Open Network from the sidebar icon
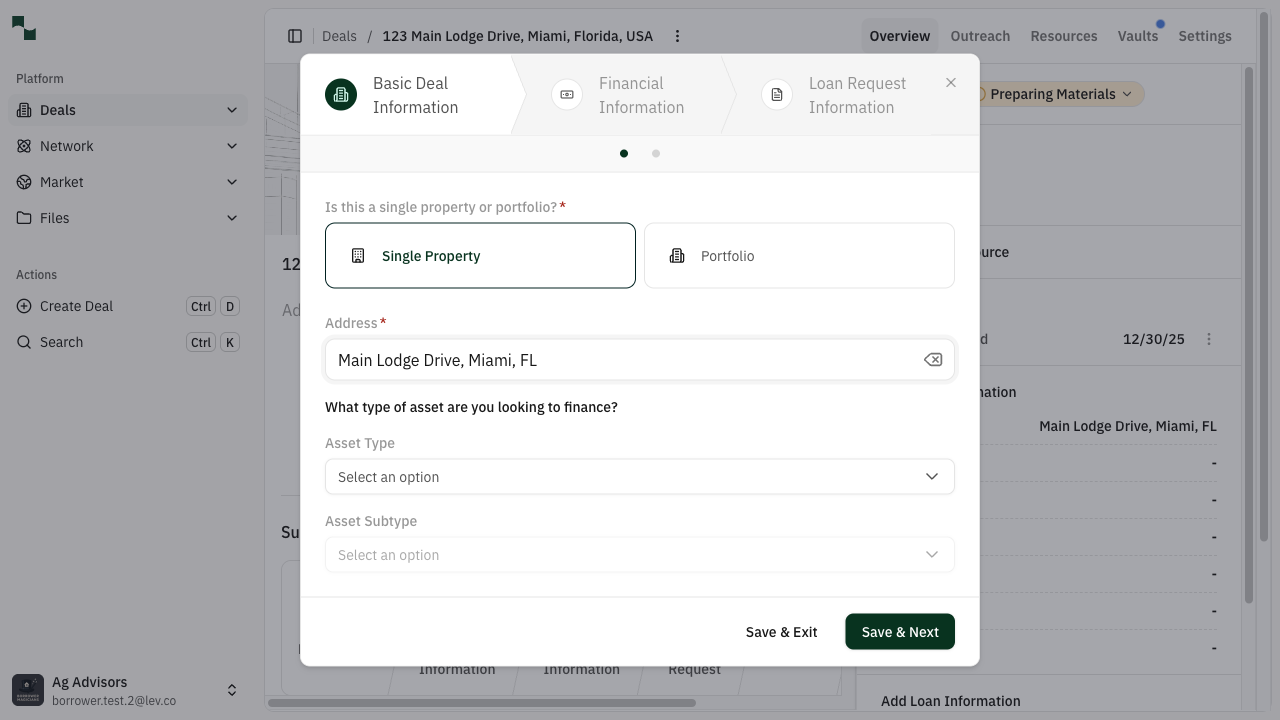1280x720 pixels. (x=22, y=146)
